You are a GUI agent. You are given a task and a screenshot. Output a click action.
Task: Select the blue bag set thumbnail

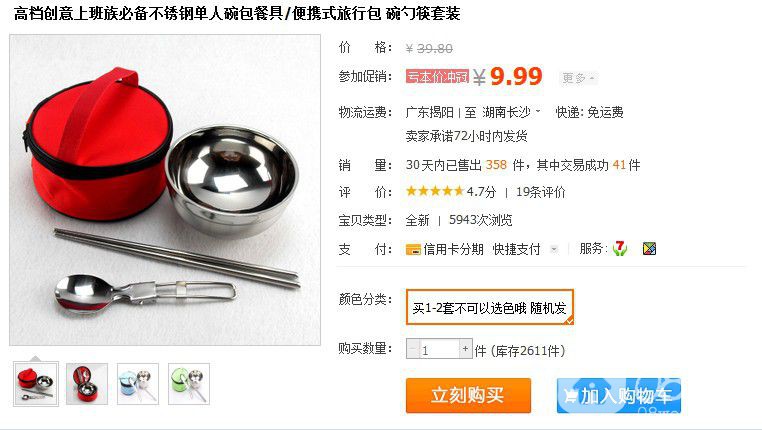[x=138, y=384]
